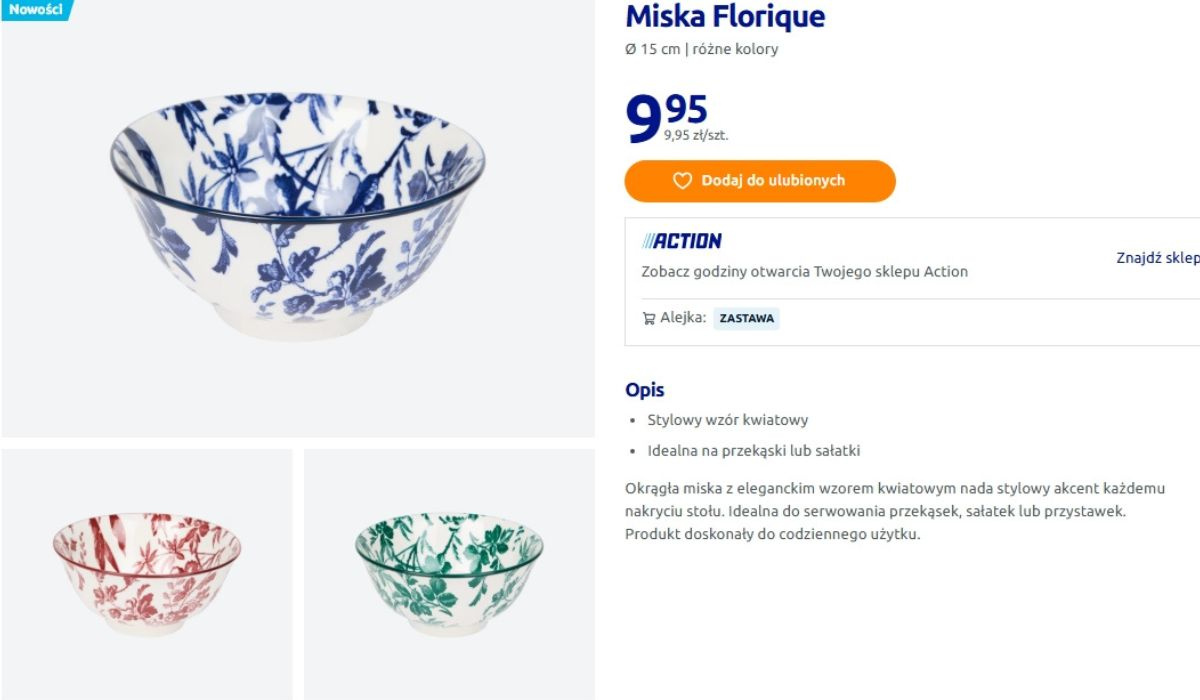The image size is (1200, 700).
Task: Click the Stylowy wzór kwiatowy bullet point
Action: tap(727, 420)
